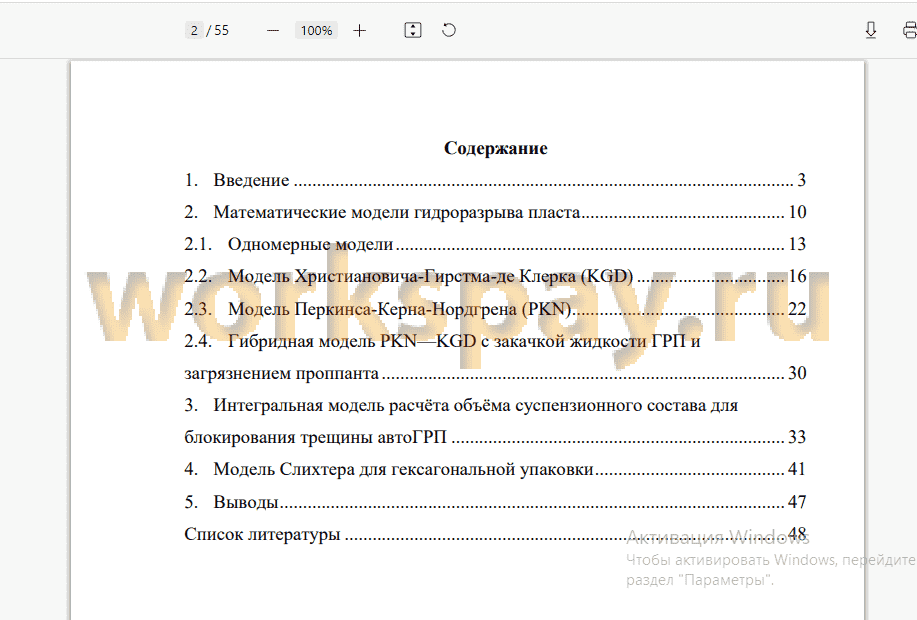Click the total page count '55'
917x620 pixels.
221,30
